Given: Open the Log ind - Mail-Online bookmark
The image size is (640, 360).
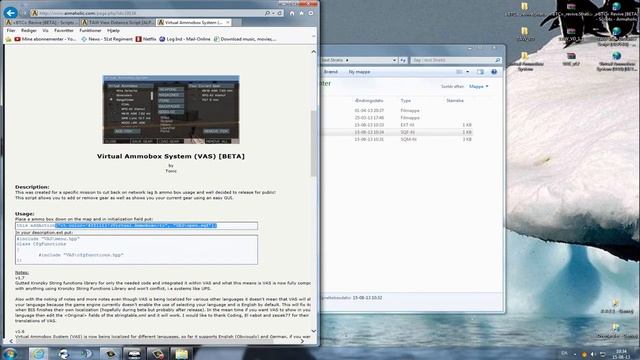Looking at the screenshot, I should (x=184, y=39).
